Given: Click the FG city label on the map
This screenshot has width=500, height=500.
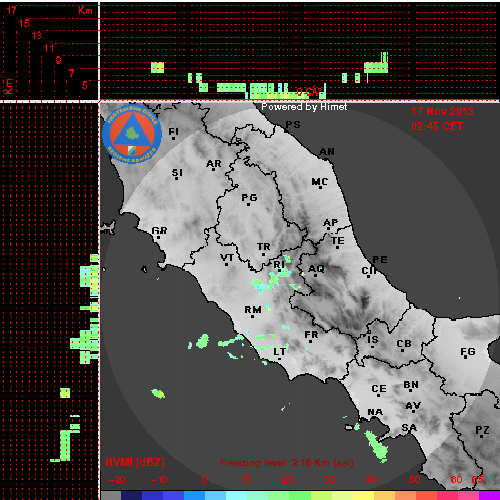Looking at the screenshot, I should [x=468, y=351].
